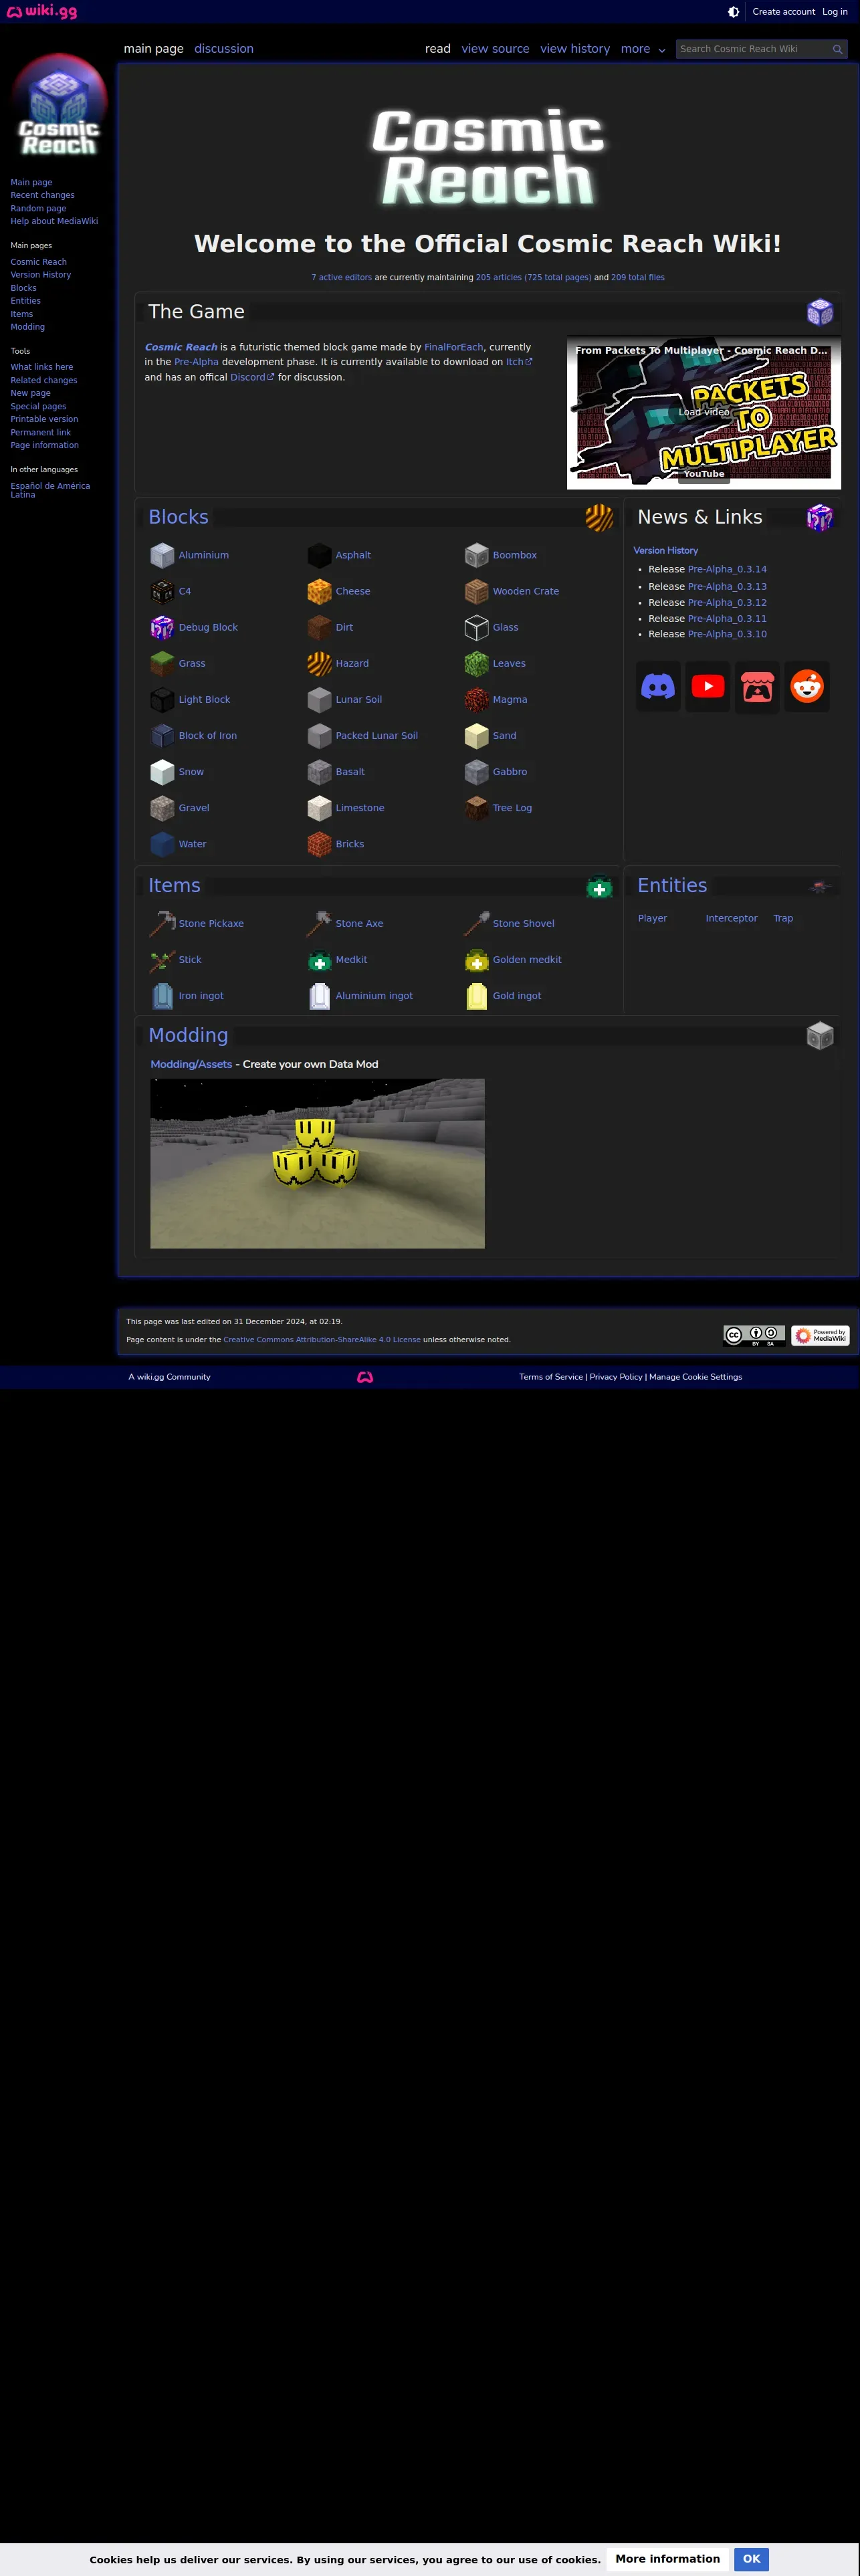The width and height of the screenshot is (860, 2576).
Task: Open the Reddit social icon
Action: coord(807,686)
